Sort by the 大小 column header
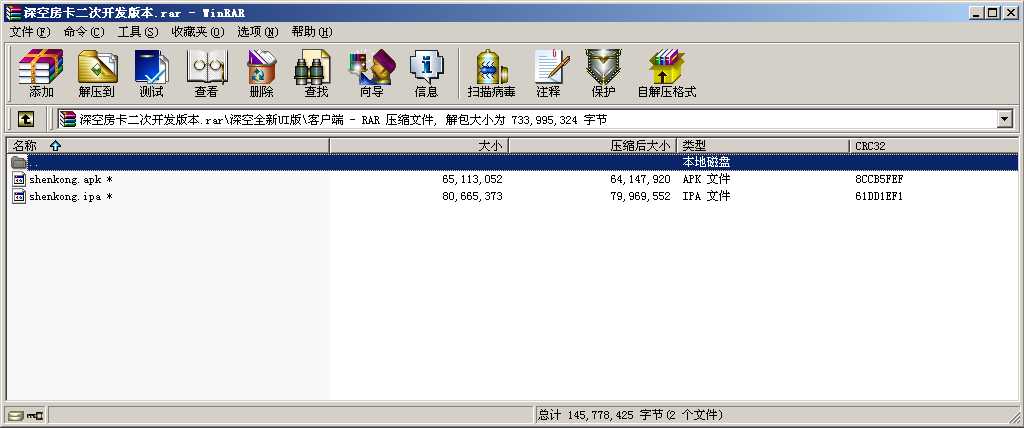The image size is (1024, 428). point(419,146)
